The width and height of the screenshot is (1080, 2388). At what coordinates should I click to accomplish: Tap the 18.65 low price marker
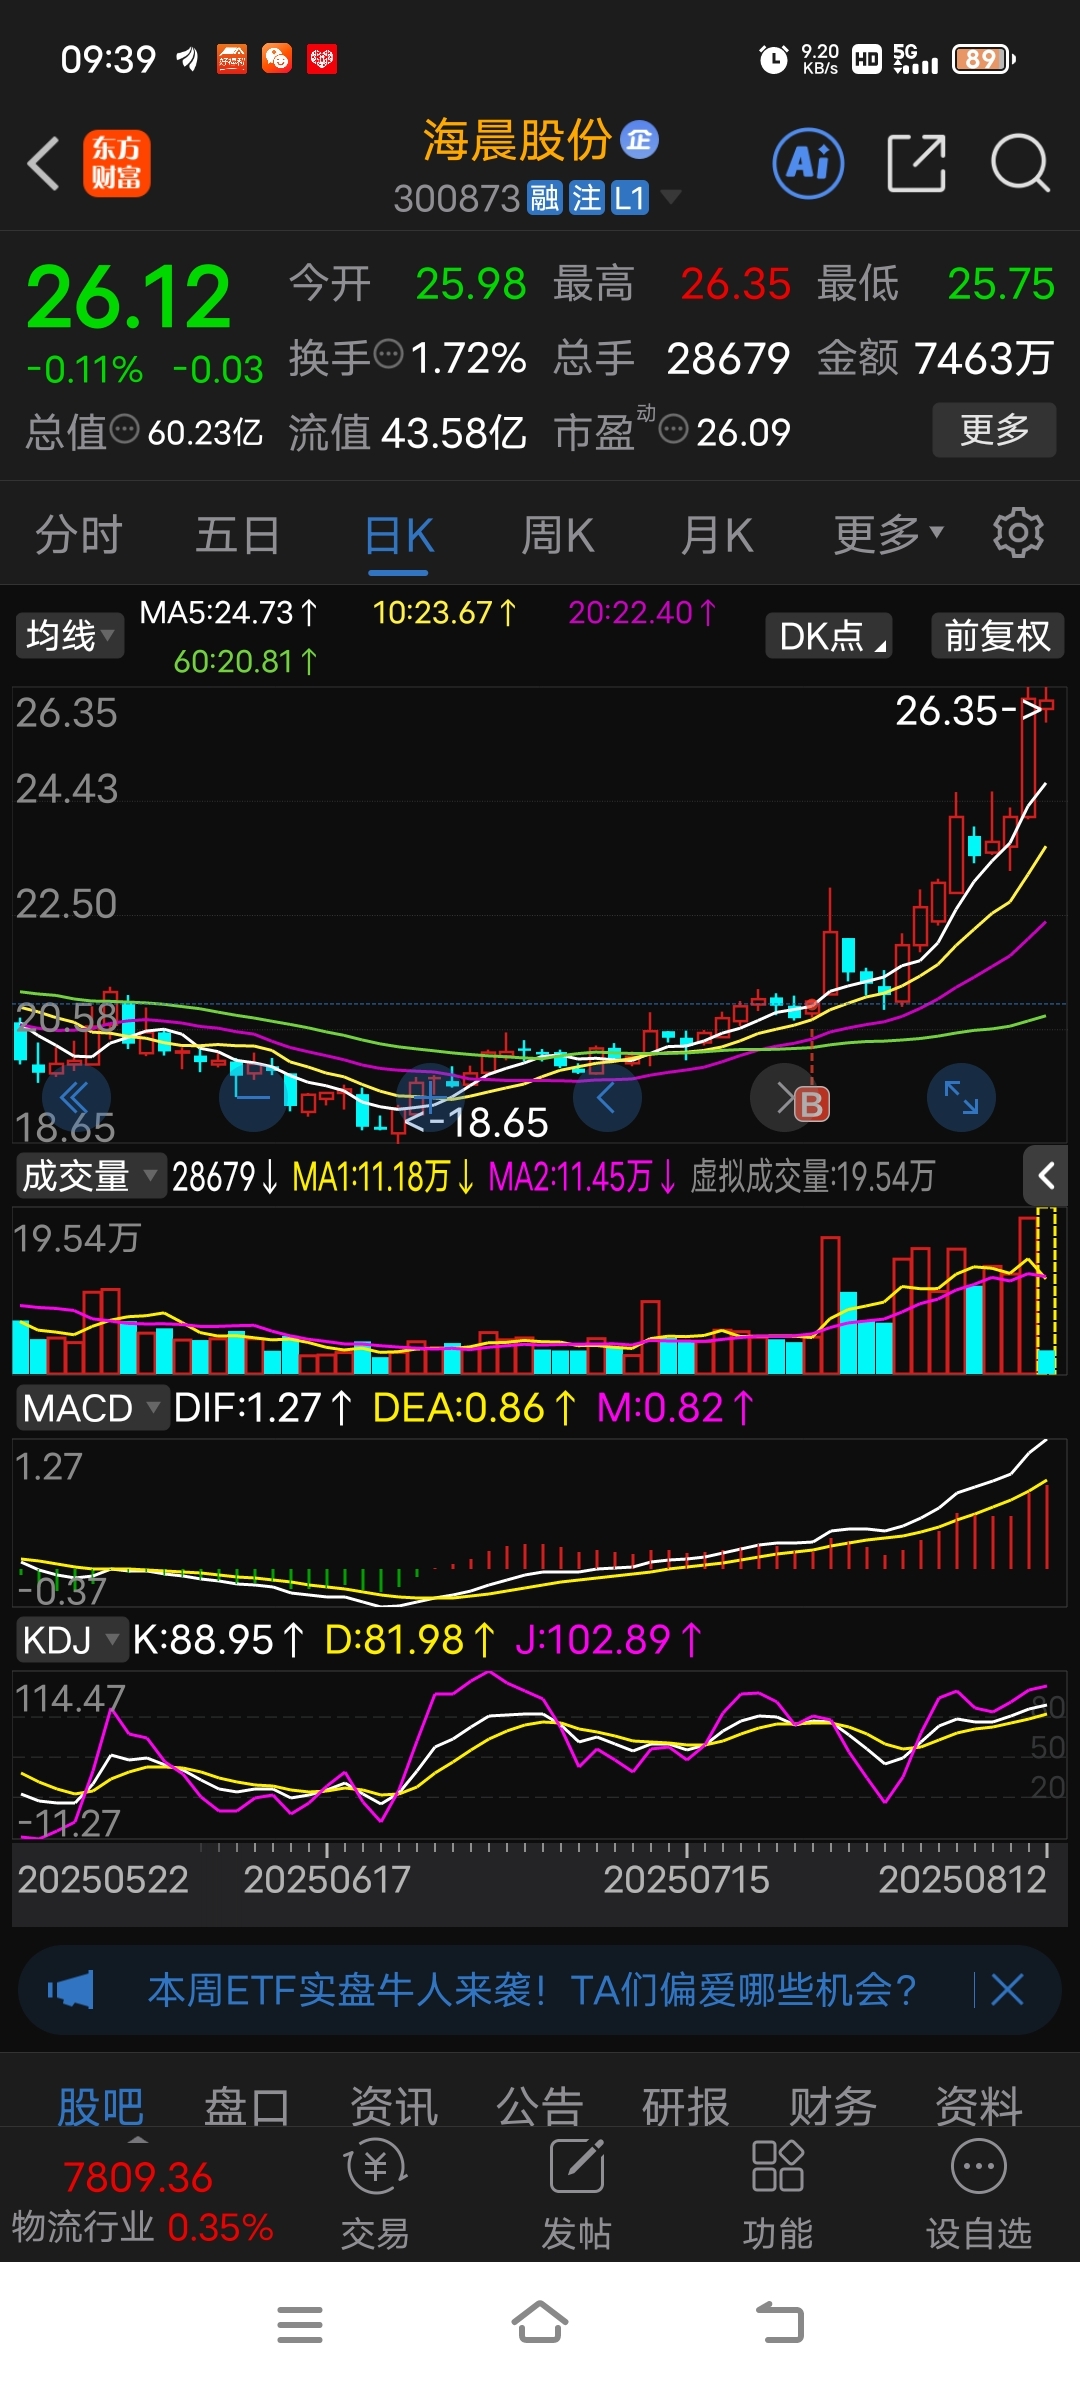pos(478,1122)
